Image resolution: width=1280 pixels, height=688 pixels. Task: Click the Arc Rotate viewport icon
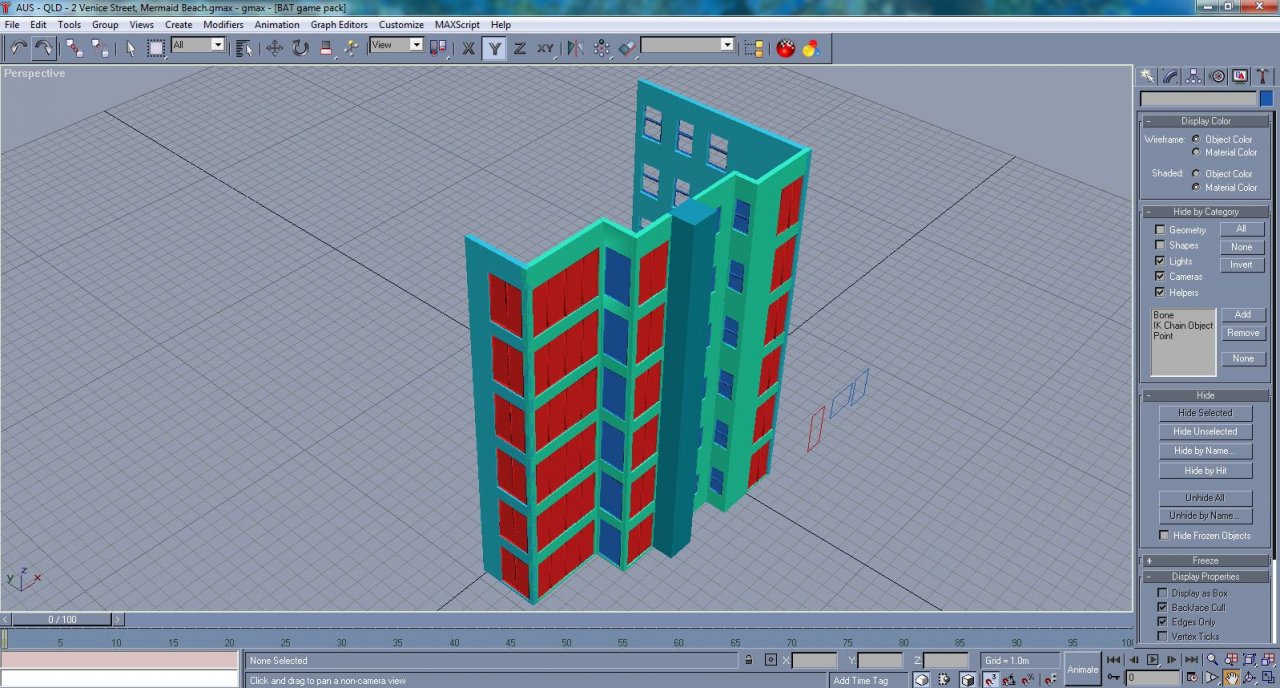1251,679
